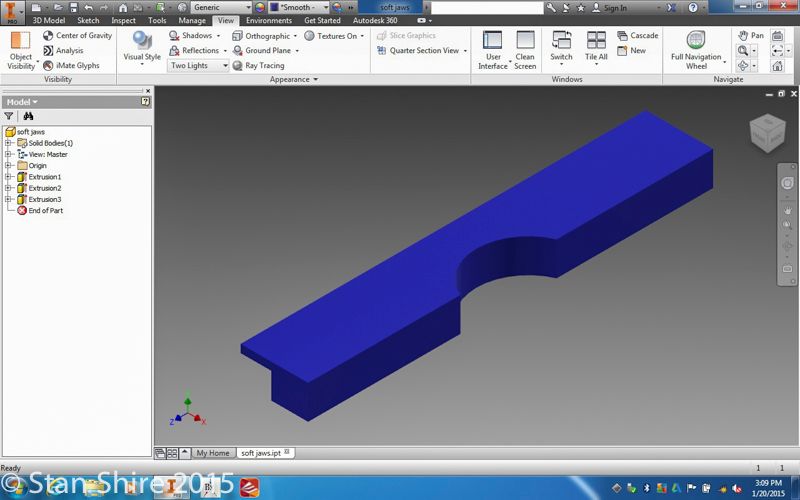Image resolution: width=800 pixels, height=500 pixels.
Task: Click the filter funnel icon in Model browser
Action: pyautogui.click(x=9, y=116)
